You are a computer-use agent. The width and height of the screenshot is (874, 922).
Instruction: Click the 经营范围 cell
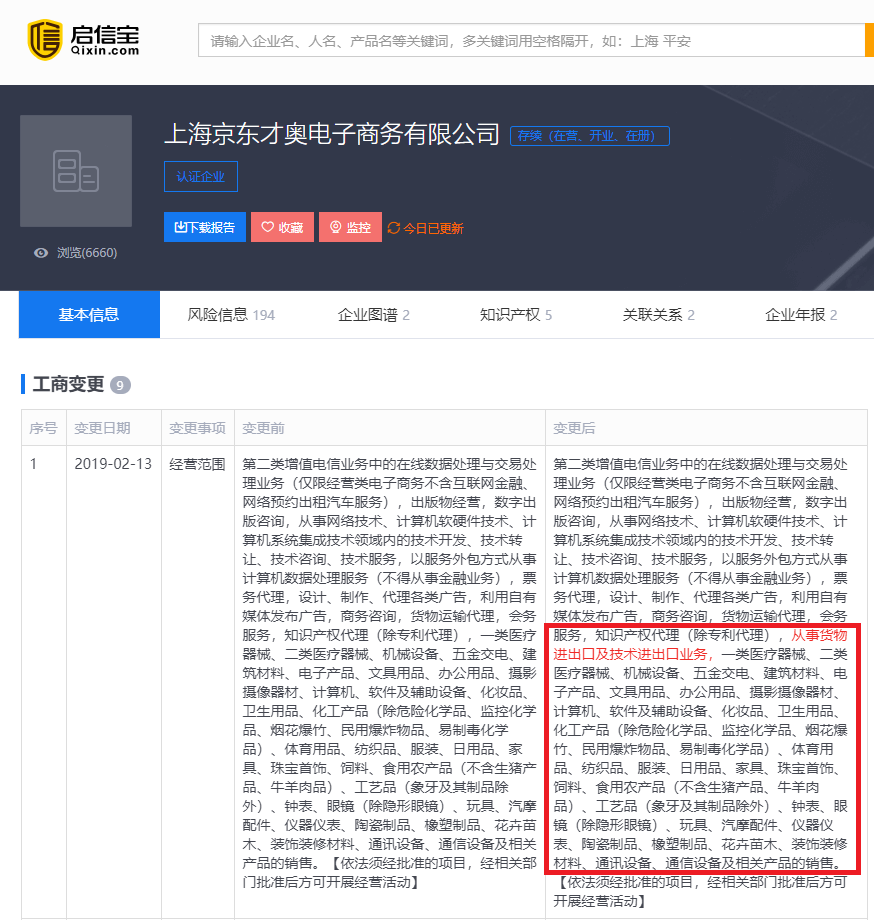coord(197,464)
